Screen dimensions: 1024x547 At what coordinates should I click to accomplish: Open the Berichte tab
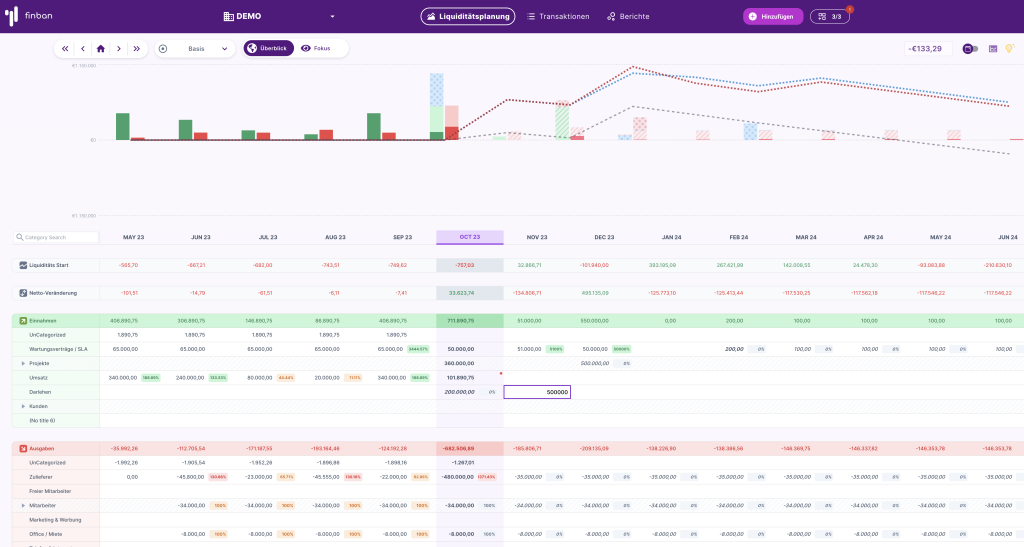click(627, 16)
